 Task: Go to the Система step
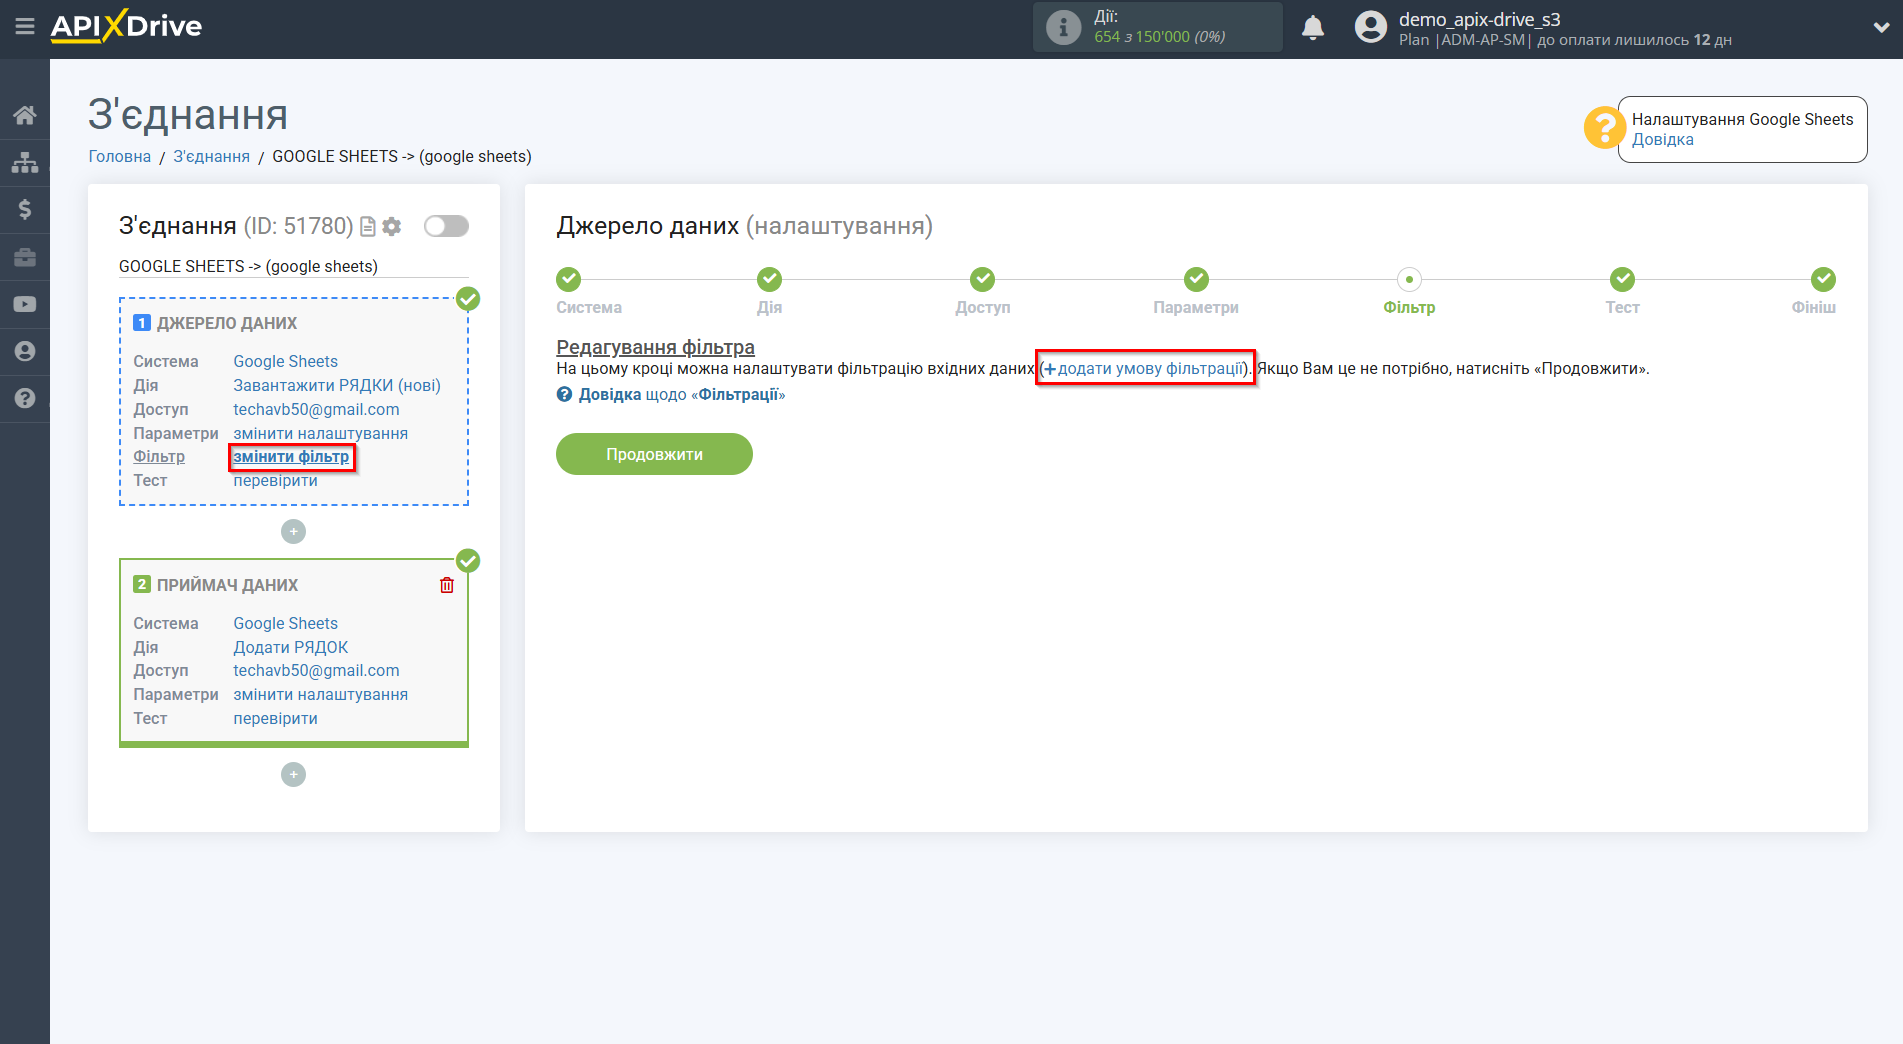tap(569, 280)
